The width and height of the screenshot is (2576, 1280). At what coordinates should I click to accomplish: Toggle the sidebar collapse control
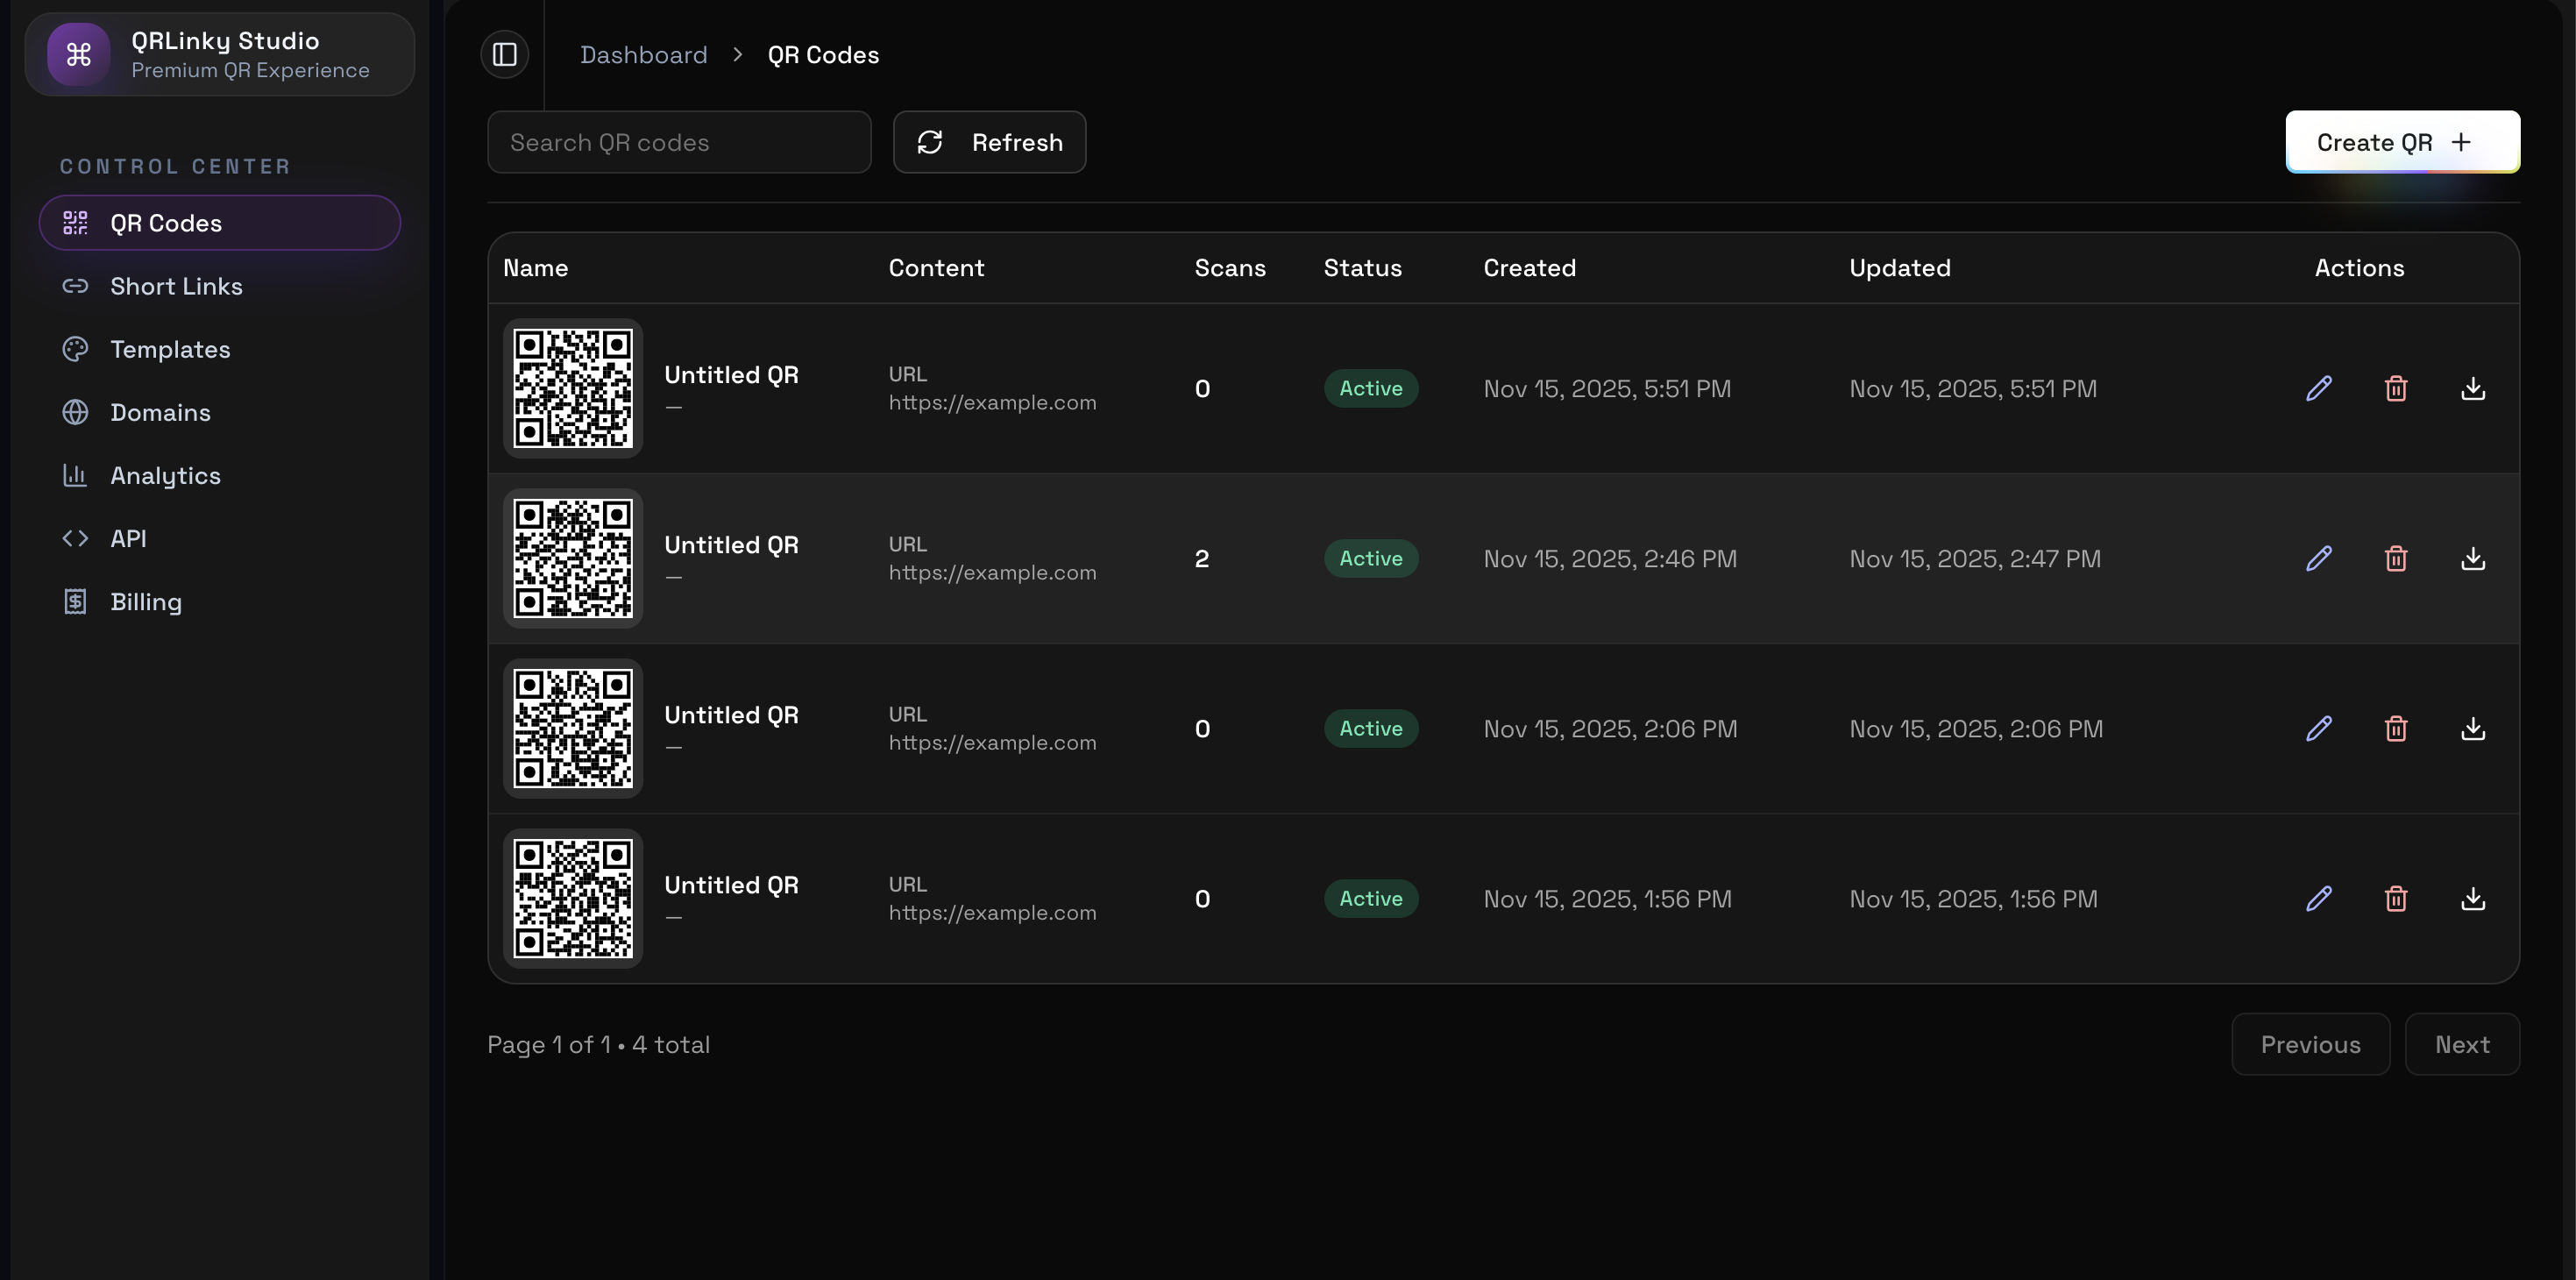[504, 54]
